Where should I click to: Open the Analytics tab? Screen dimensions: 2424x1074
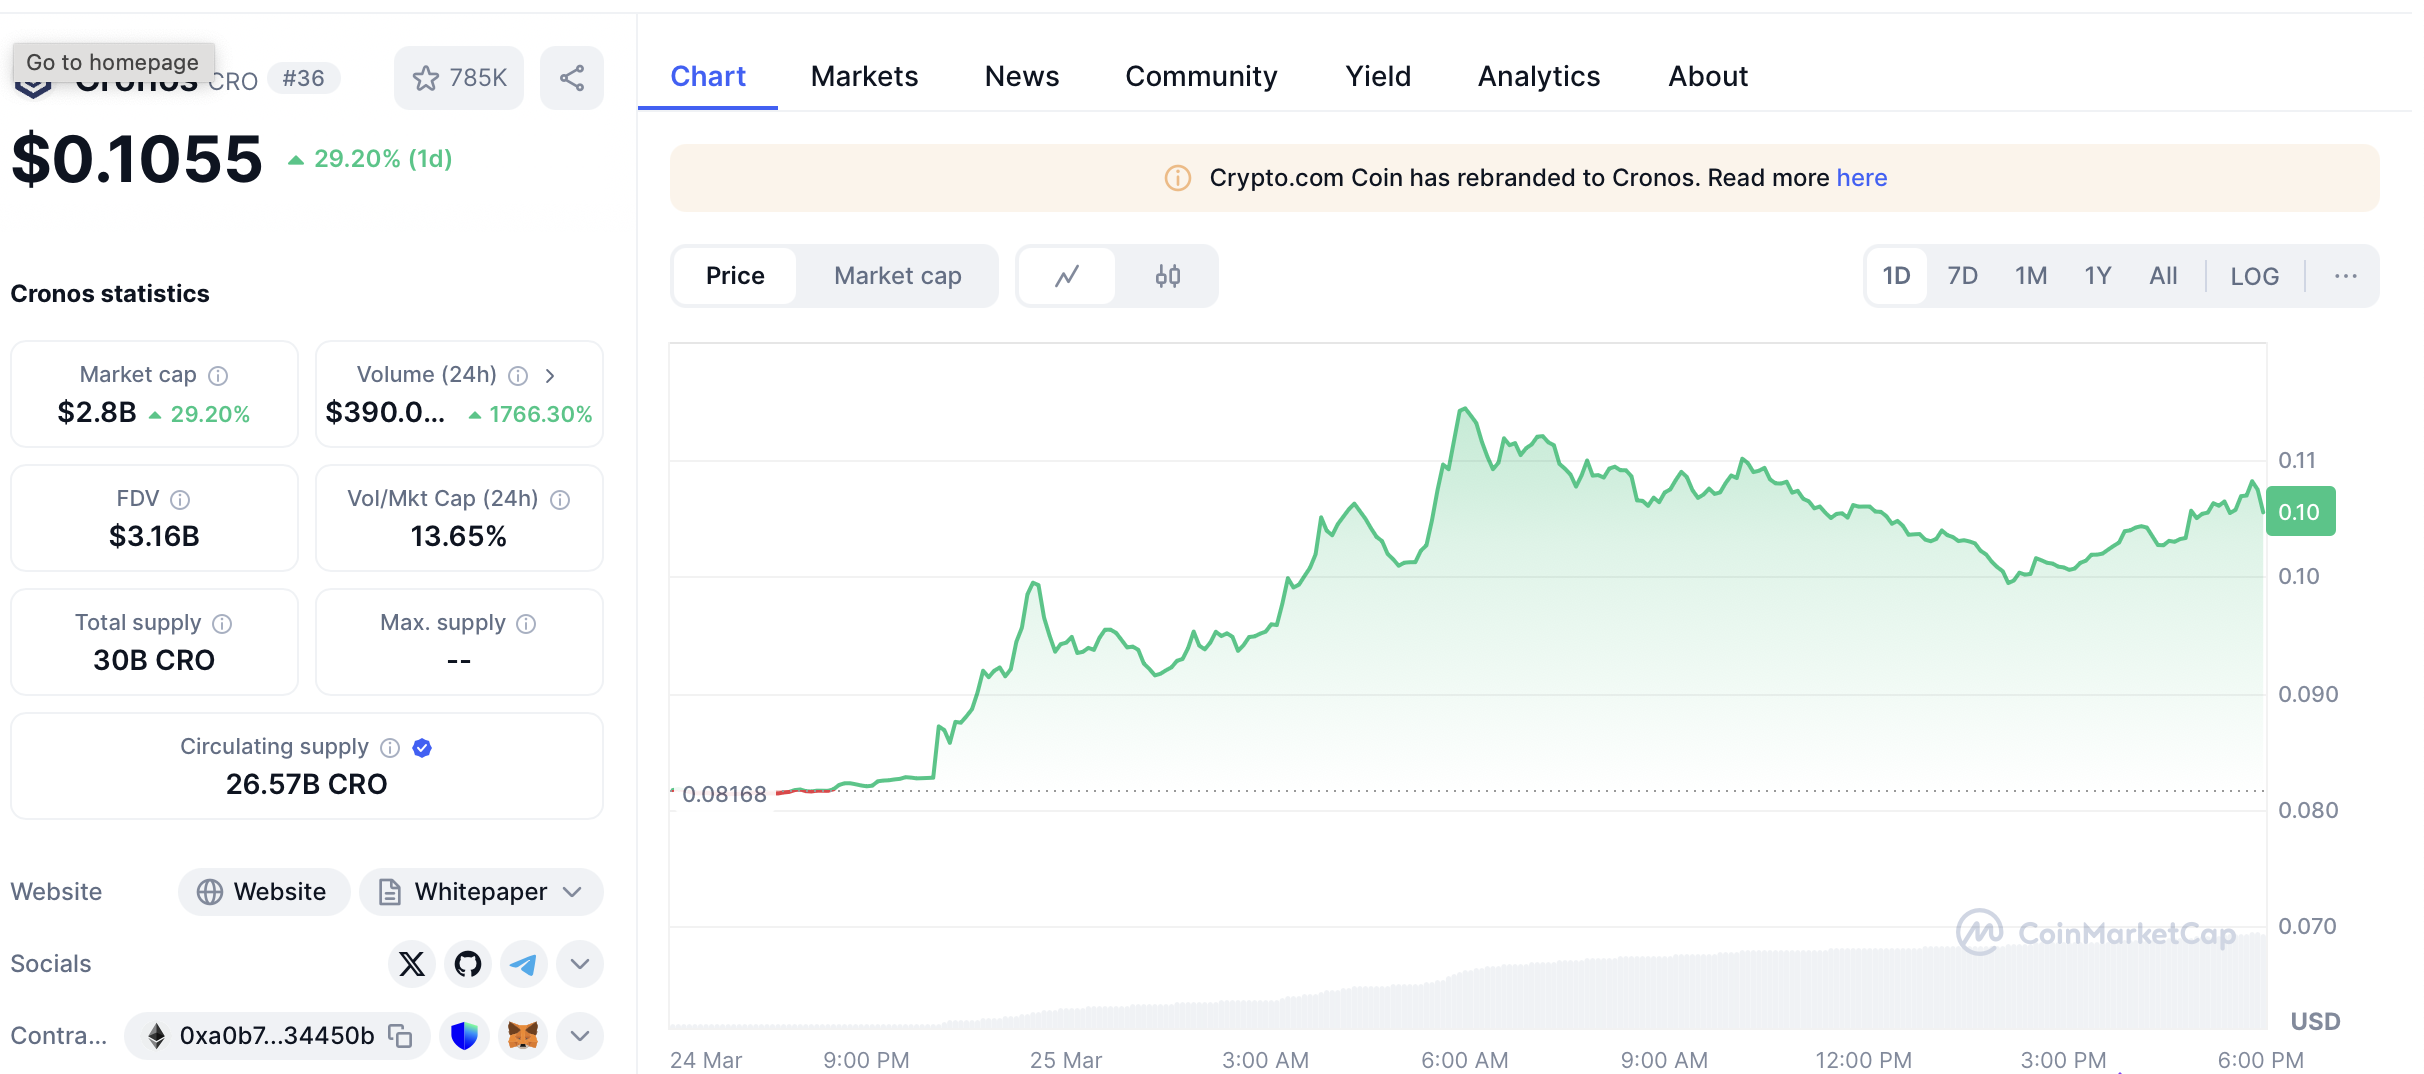[1539, 76]
